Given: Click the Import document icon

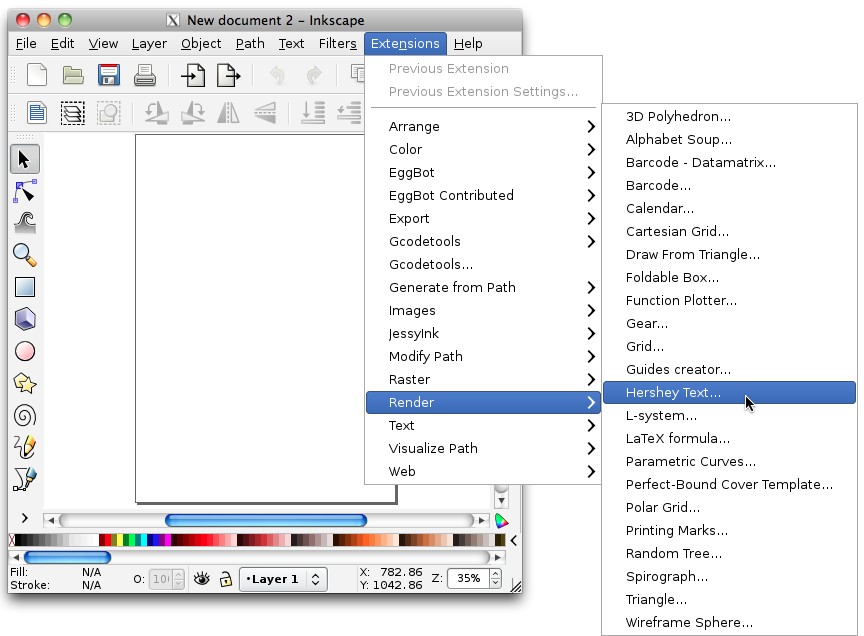Looking at the screenshot, I should 192,75.
